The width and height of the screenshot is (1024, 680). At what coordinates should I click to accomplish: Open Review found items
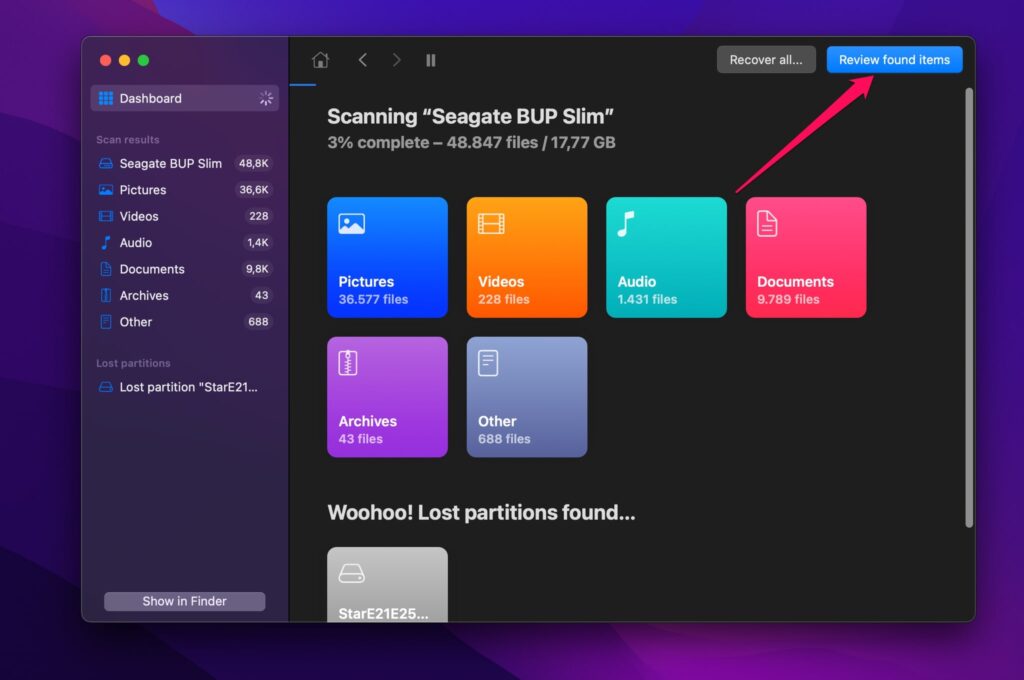coord(894,59)
